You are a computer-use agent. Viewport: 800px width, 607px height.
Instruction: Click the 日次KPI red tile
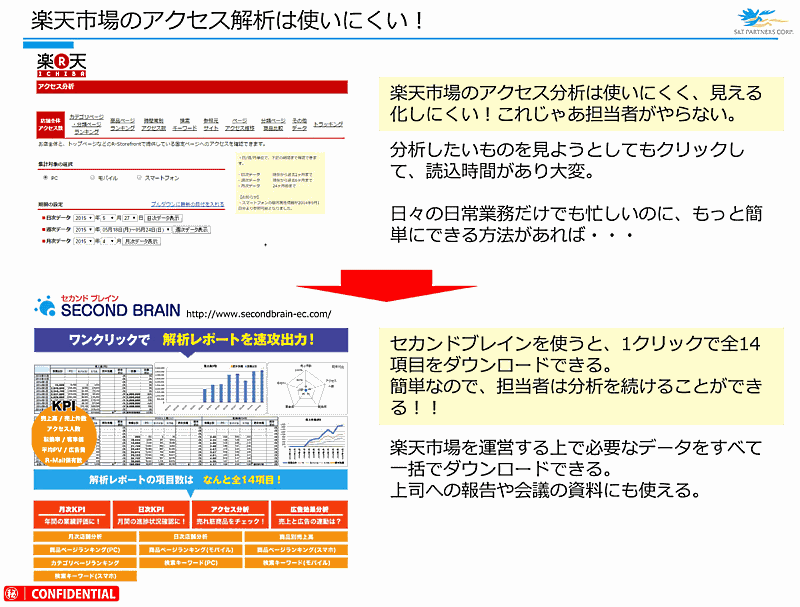(151, 514)
